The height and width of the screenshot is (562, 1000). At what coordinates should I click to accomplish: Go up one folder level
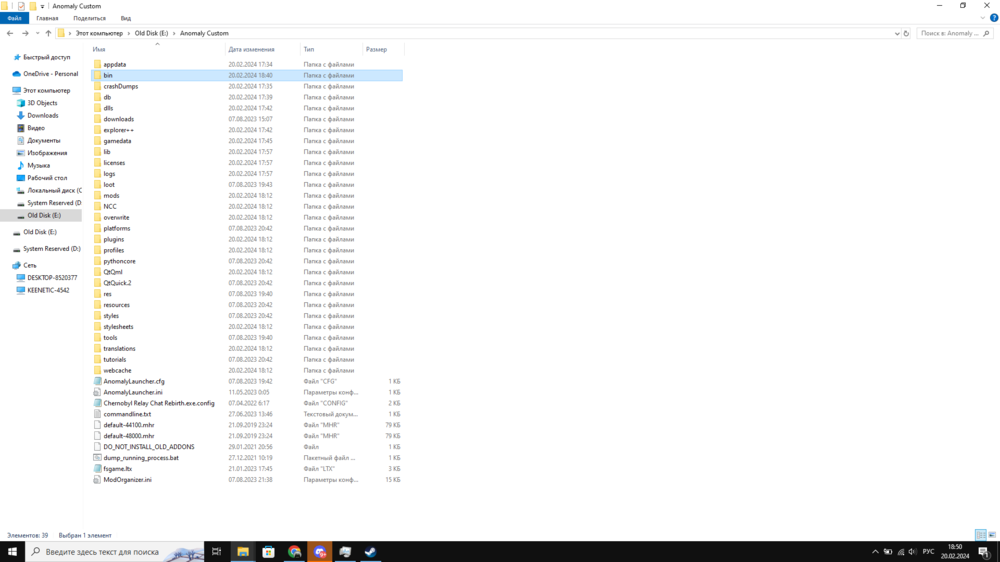pyautogui.click(x=48, y=33)
